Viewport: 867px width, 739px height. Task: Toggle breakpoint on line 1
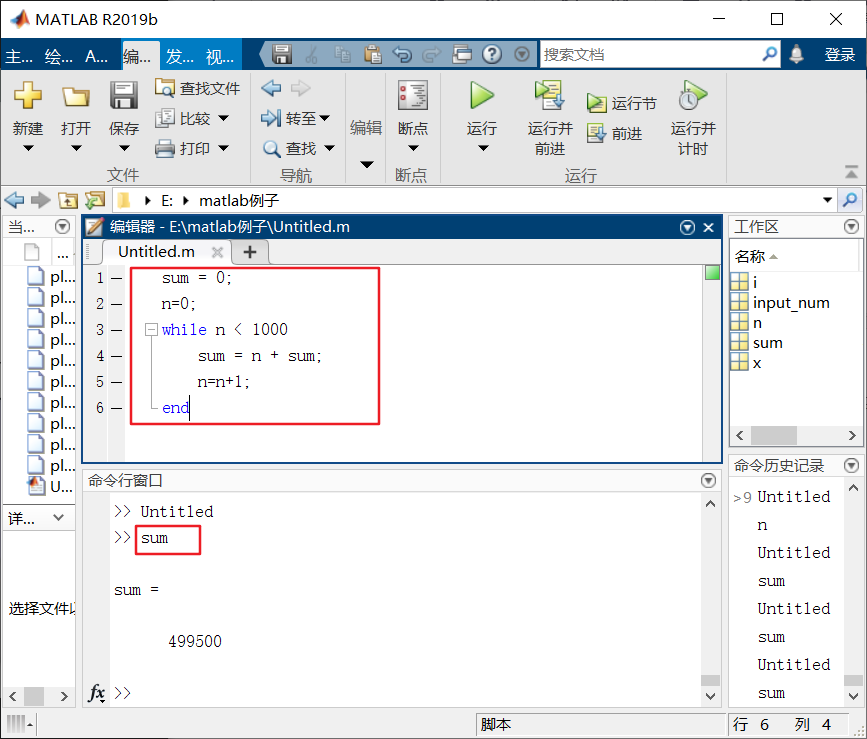click(116, 278)
